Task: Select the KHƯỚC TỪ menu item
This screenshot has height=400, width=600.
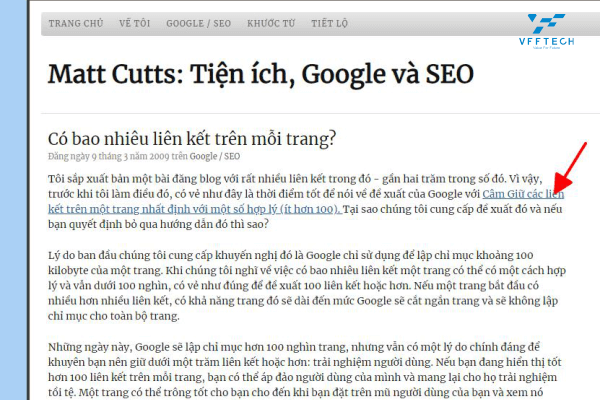Action: [271, 23]
